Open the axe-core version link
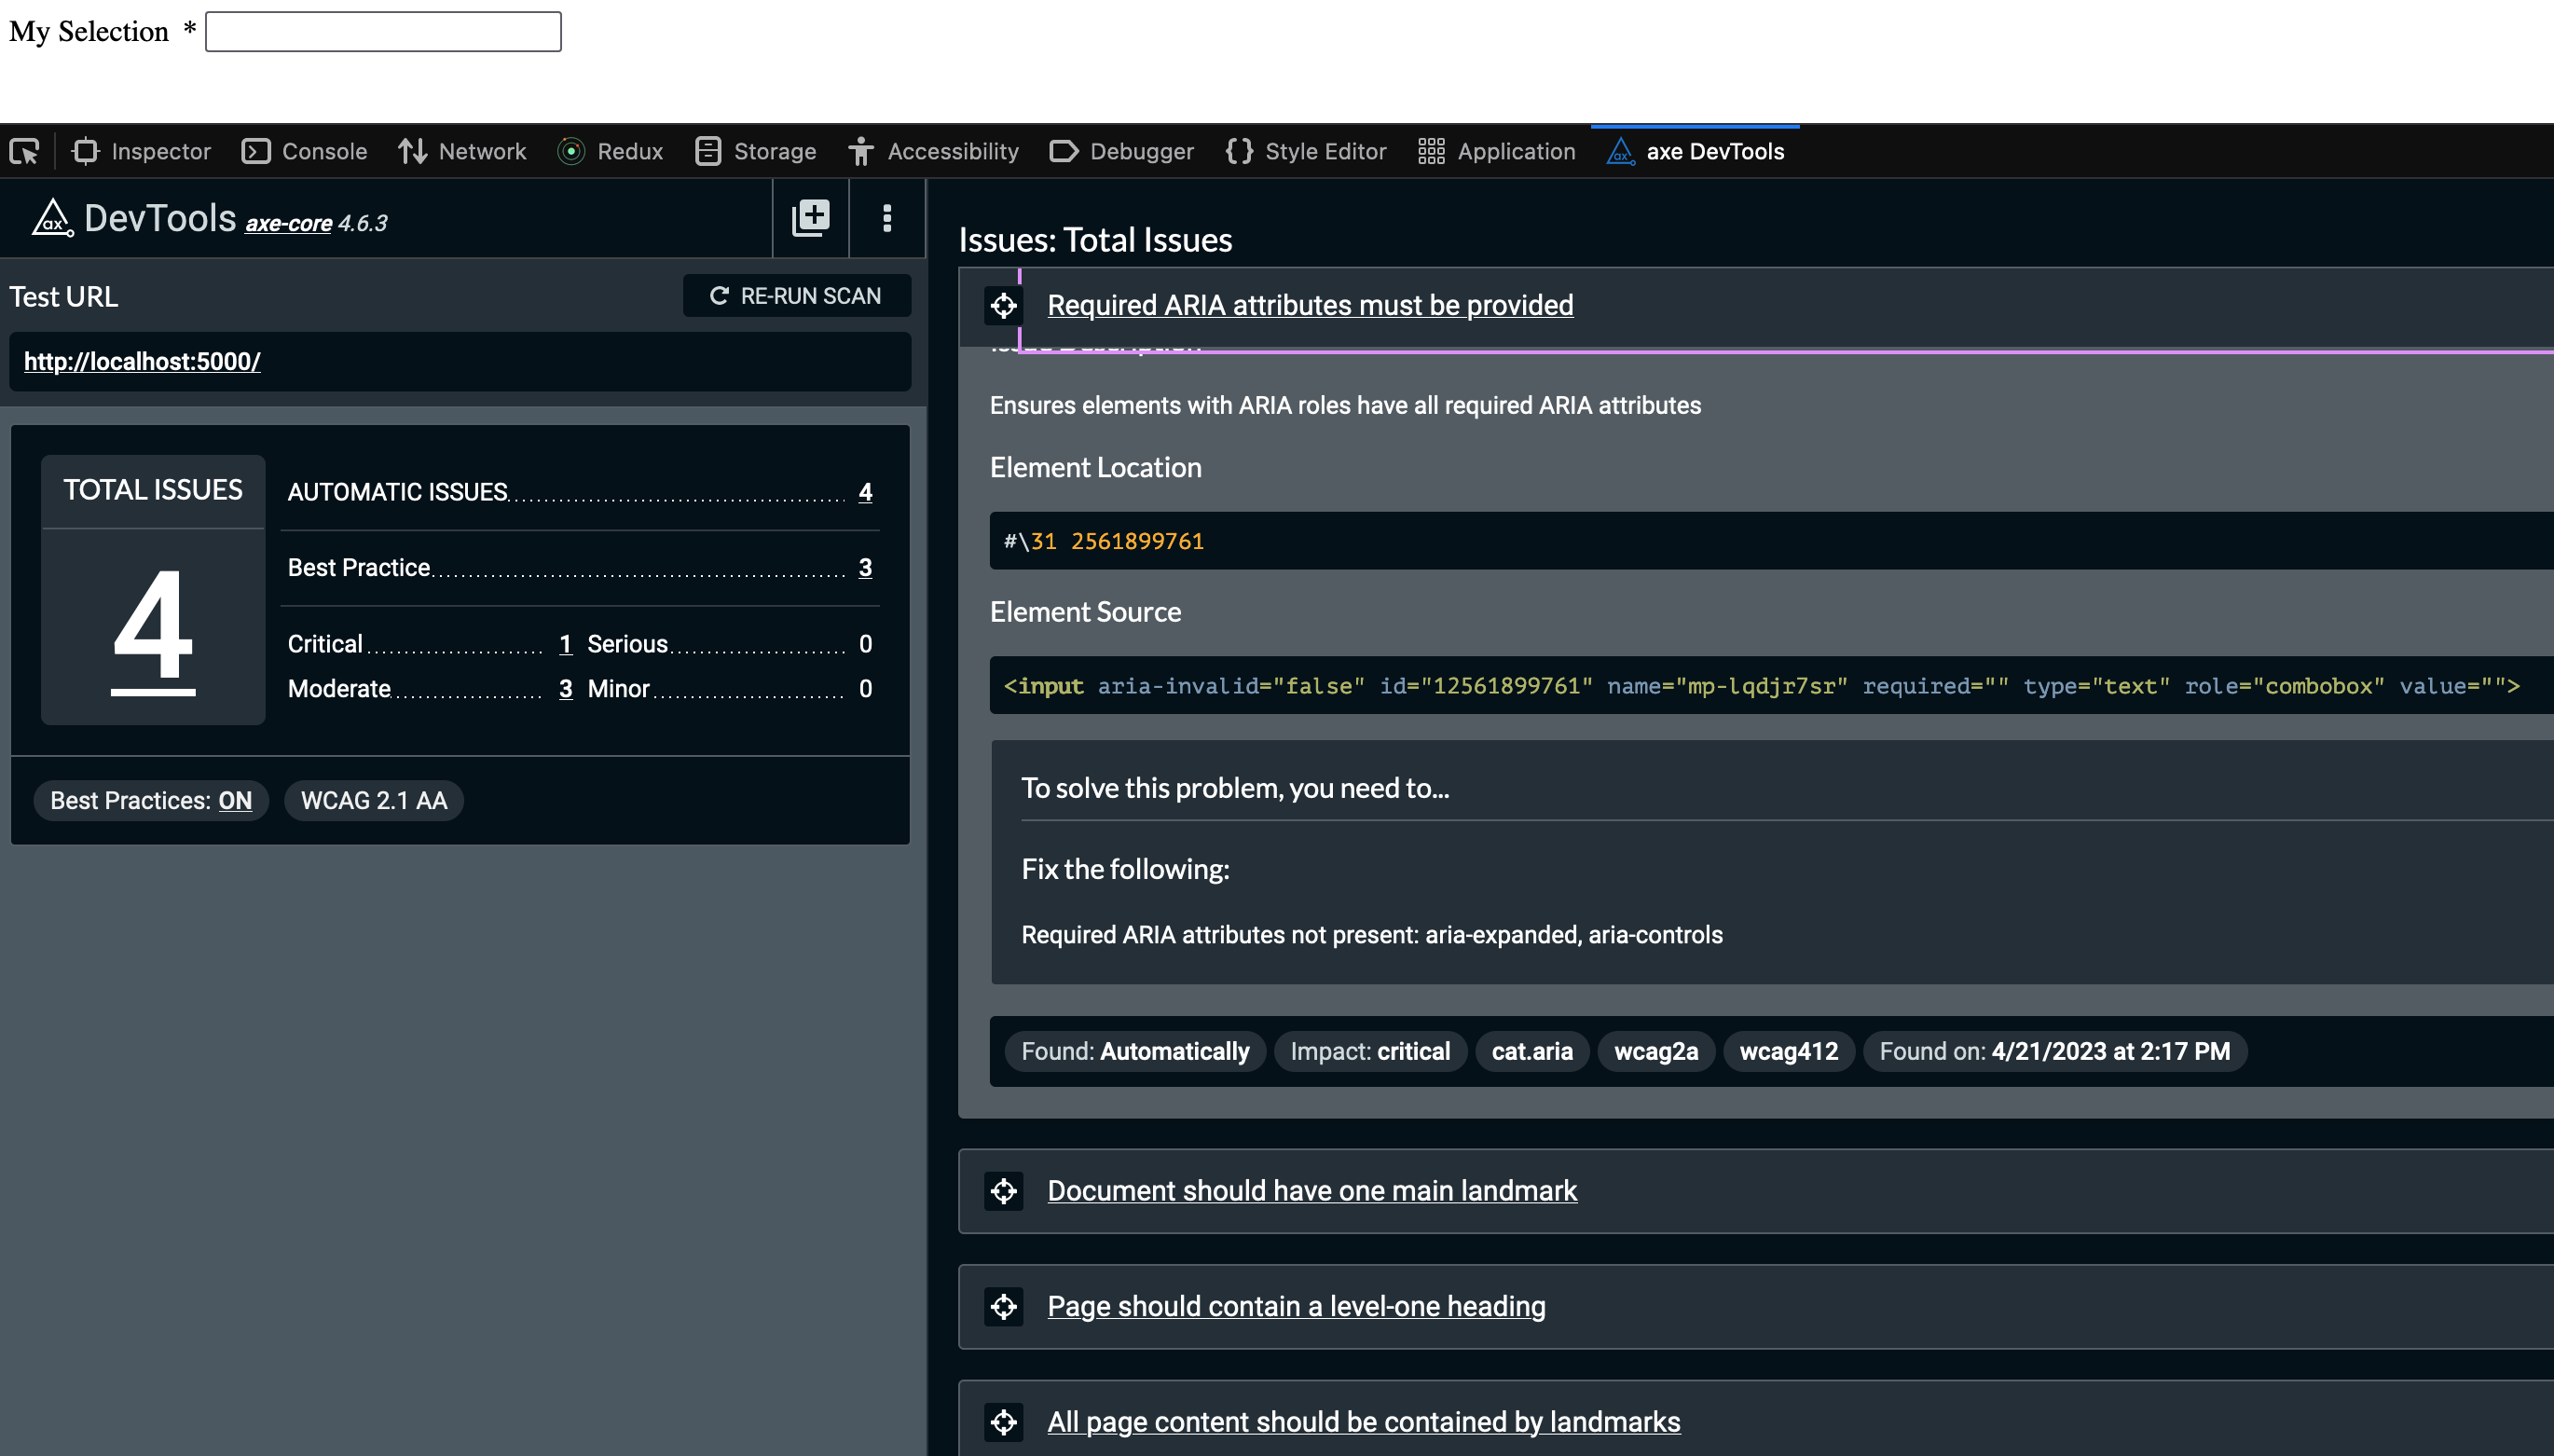This screenshot has height=1456, width=2554. pyautogui.click(x=287, y=222)
